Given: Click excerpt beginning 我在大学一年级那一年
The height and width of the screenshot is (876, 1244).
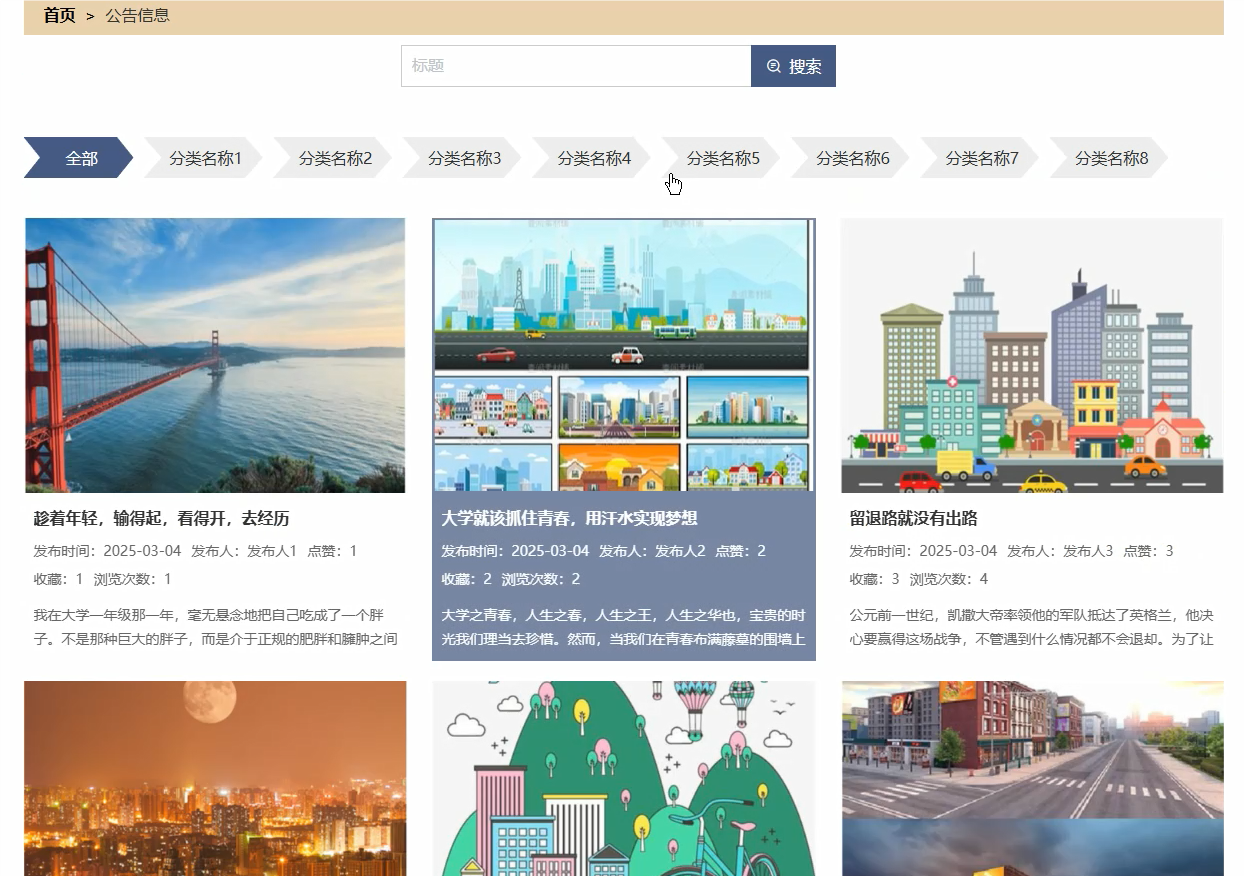Looking at the screenshot, I should pyautogui.click(x=215, y=627).
